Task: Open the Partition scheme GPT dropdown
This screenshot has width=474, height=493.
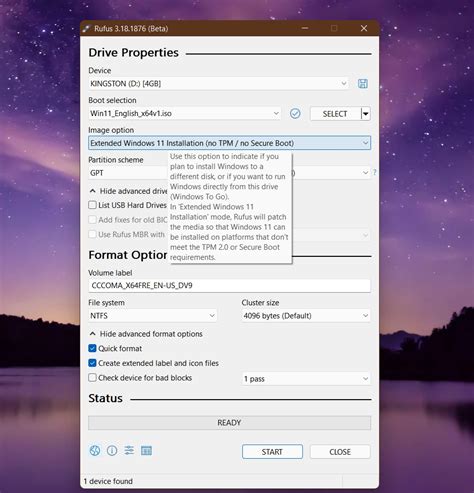Action: click(128, 173)
